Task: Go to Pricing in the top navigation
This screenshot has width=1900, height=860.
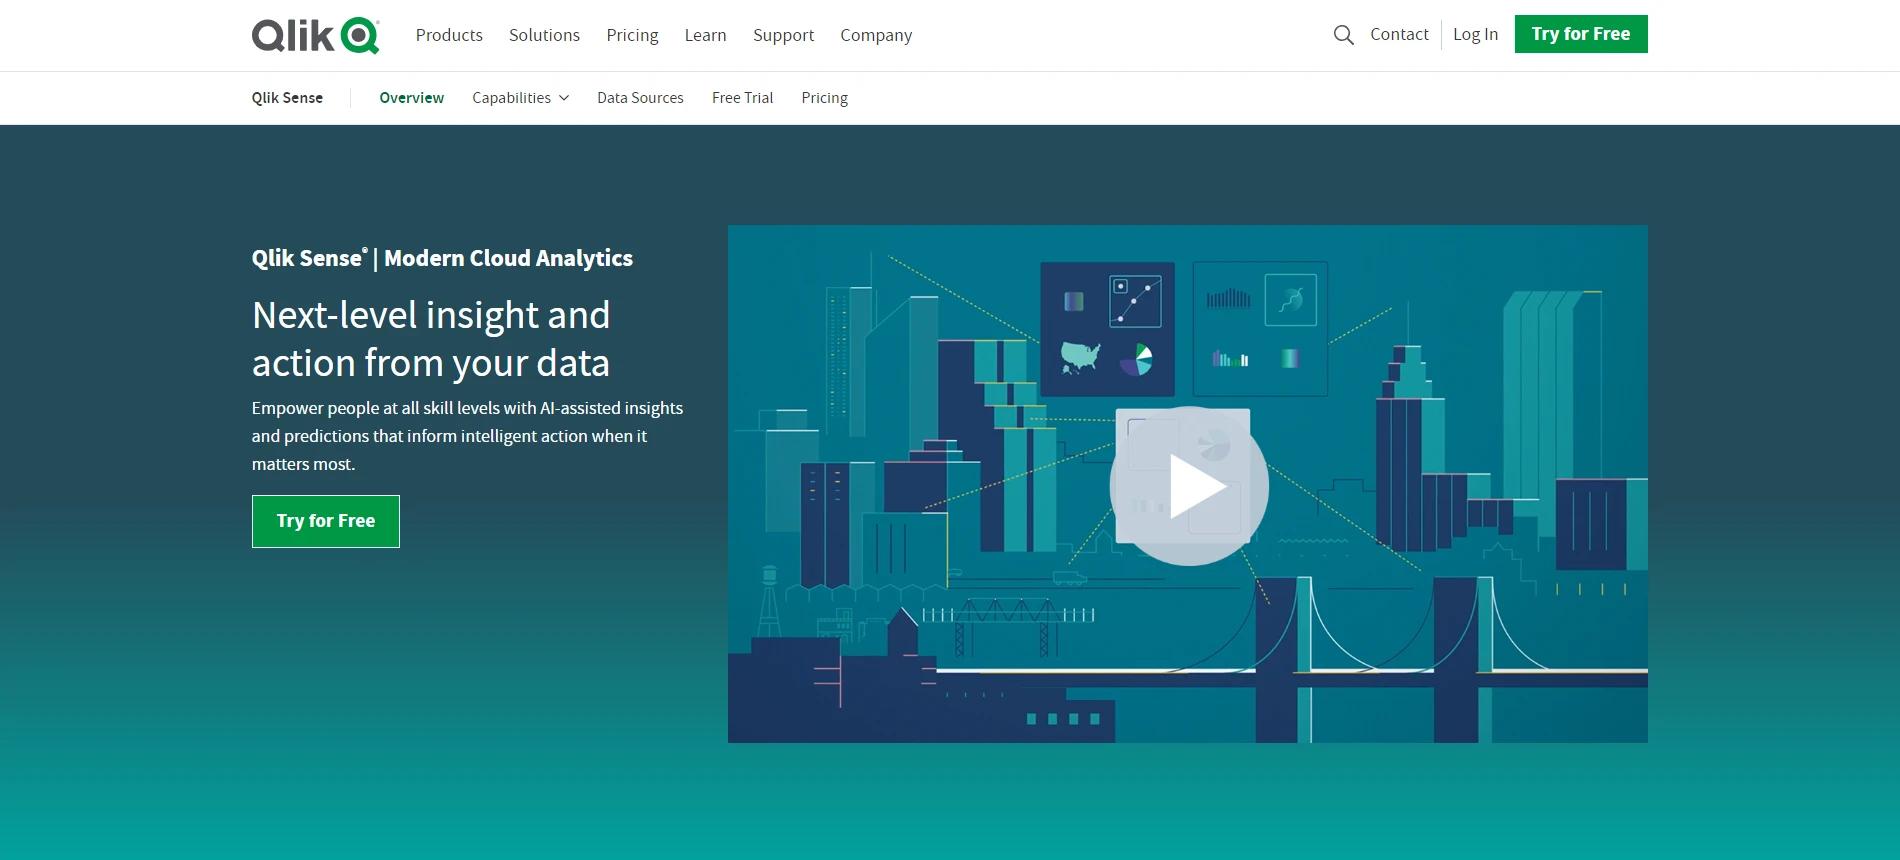Action: tap(632, 35)
